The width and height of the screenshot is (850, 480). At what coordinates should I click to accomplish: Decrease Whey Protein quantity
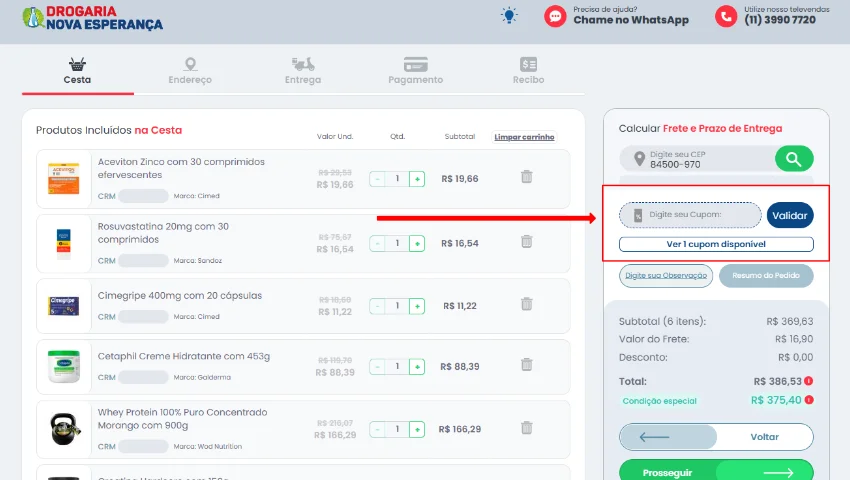pyautogui.click(x=377, y=430)
